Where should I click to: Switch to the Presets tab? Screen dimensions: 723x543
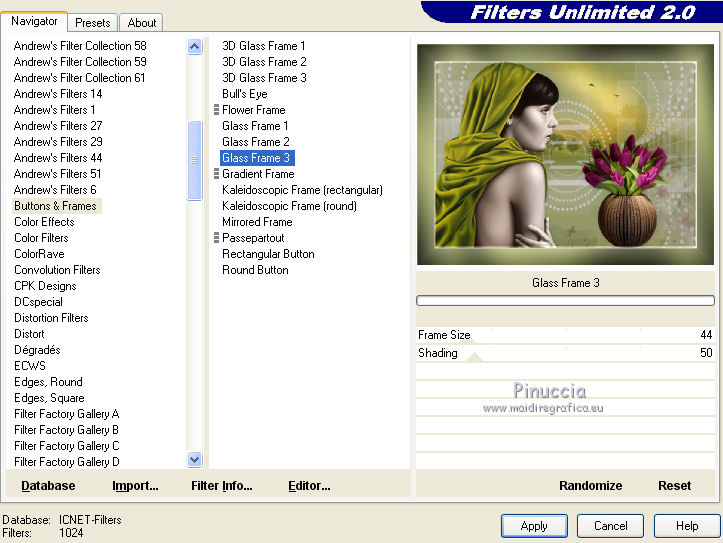point(93,23)
